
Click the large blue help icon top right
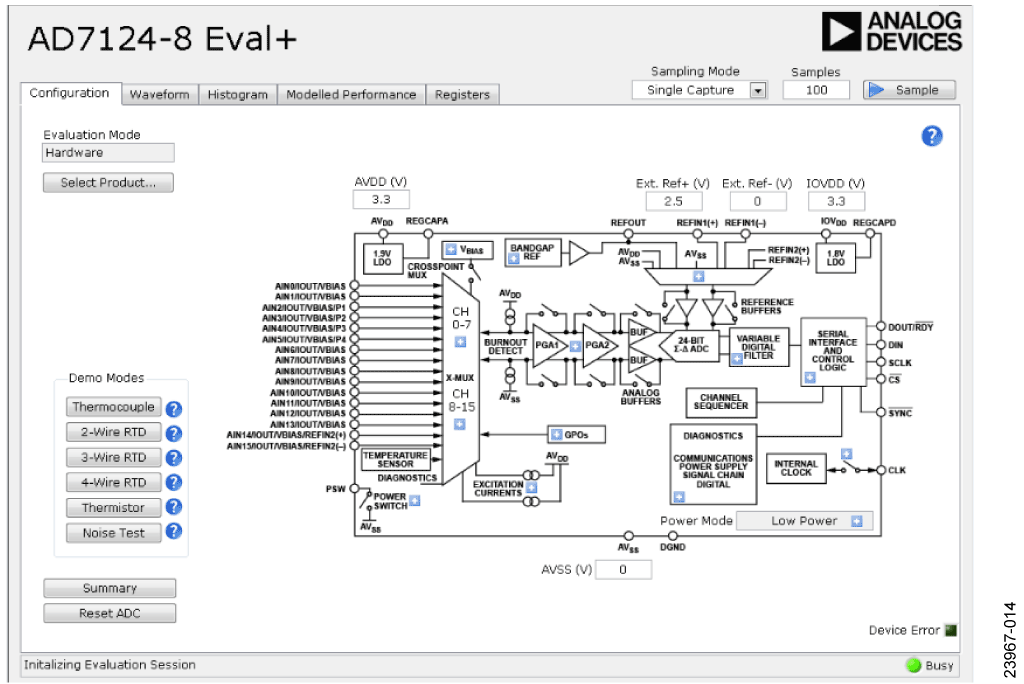coord(931,137)
